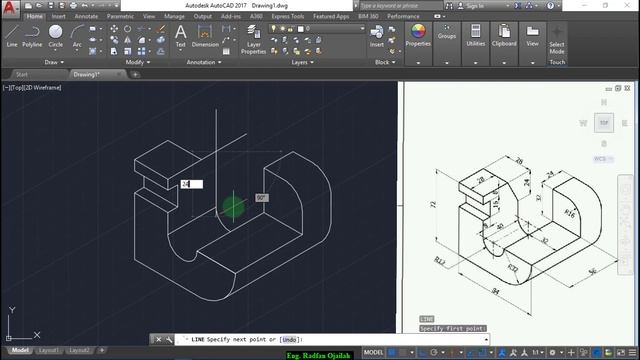Screen dimensions: 640x360
Task: Click the Undo arrow in quick access toolbar
Action: tap(84, 6)
